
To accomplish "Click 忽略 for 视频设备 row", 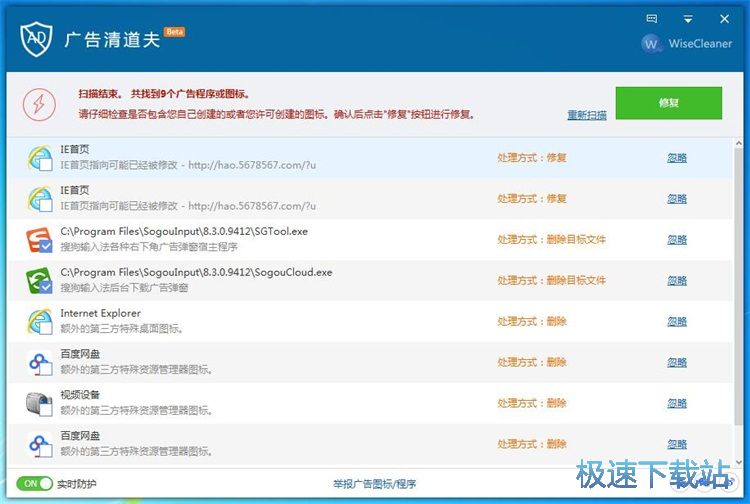I will [677, 403].
